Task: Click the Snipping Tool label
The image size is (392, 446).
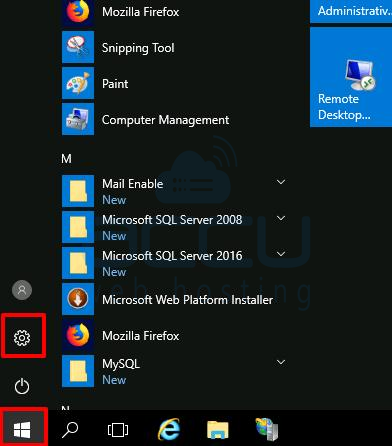Action: (x=138, y=48)
